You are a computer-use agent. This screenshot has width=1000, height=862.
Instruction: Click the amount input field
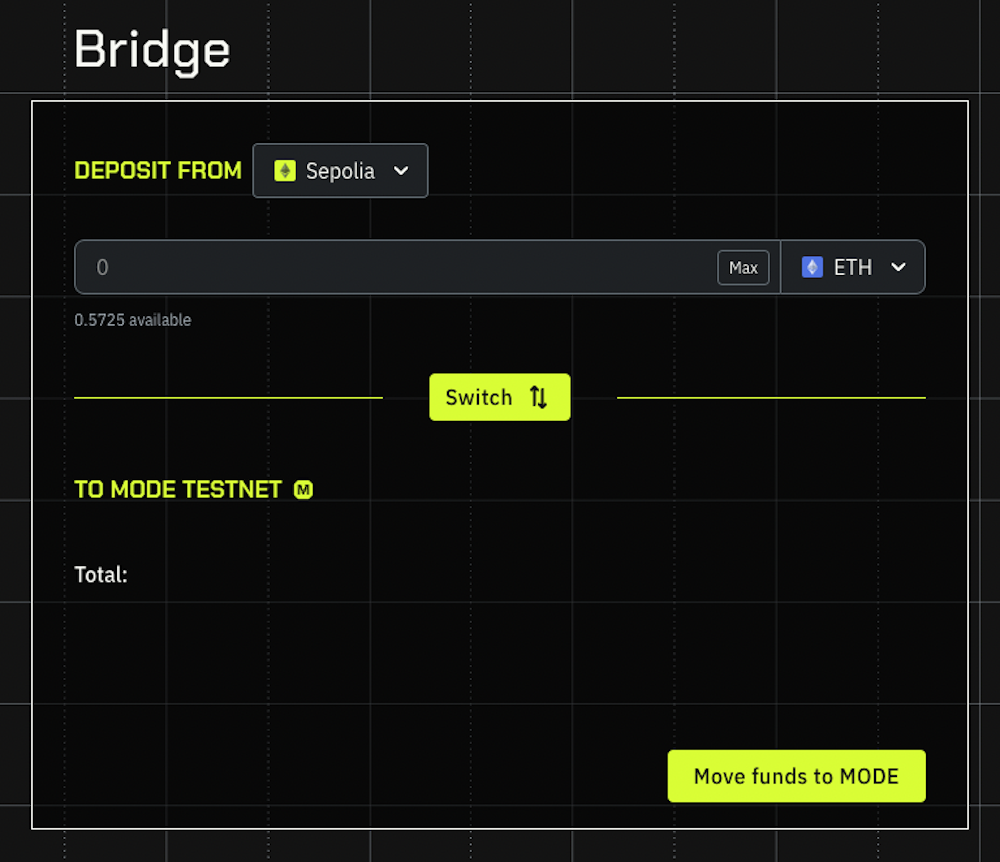point(400,266)
